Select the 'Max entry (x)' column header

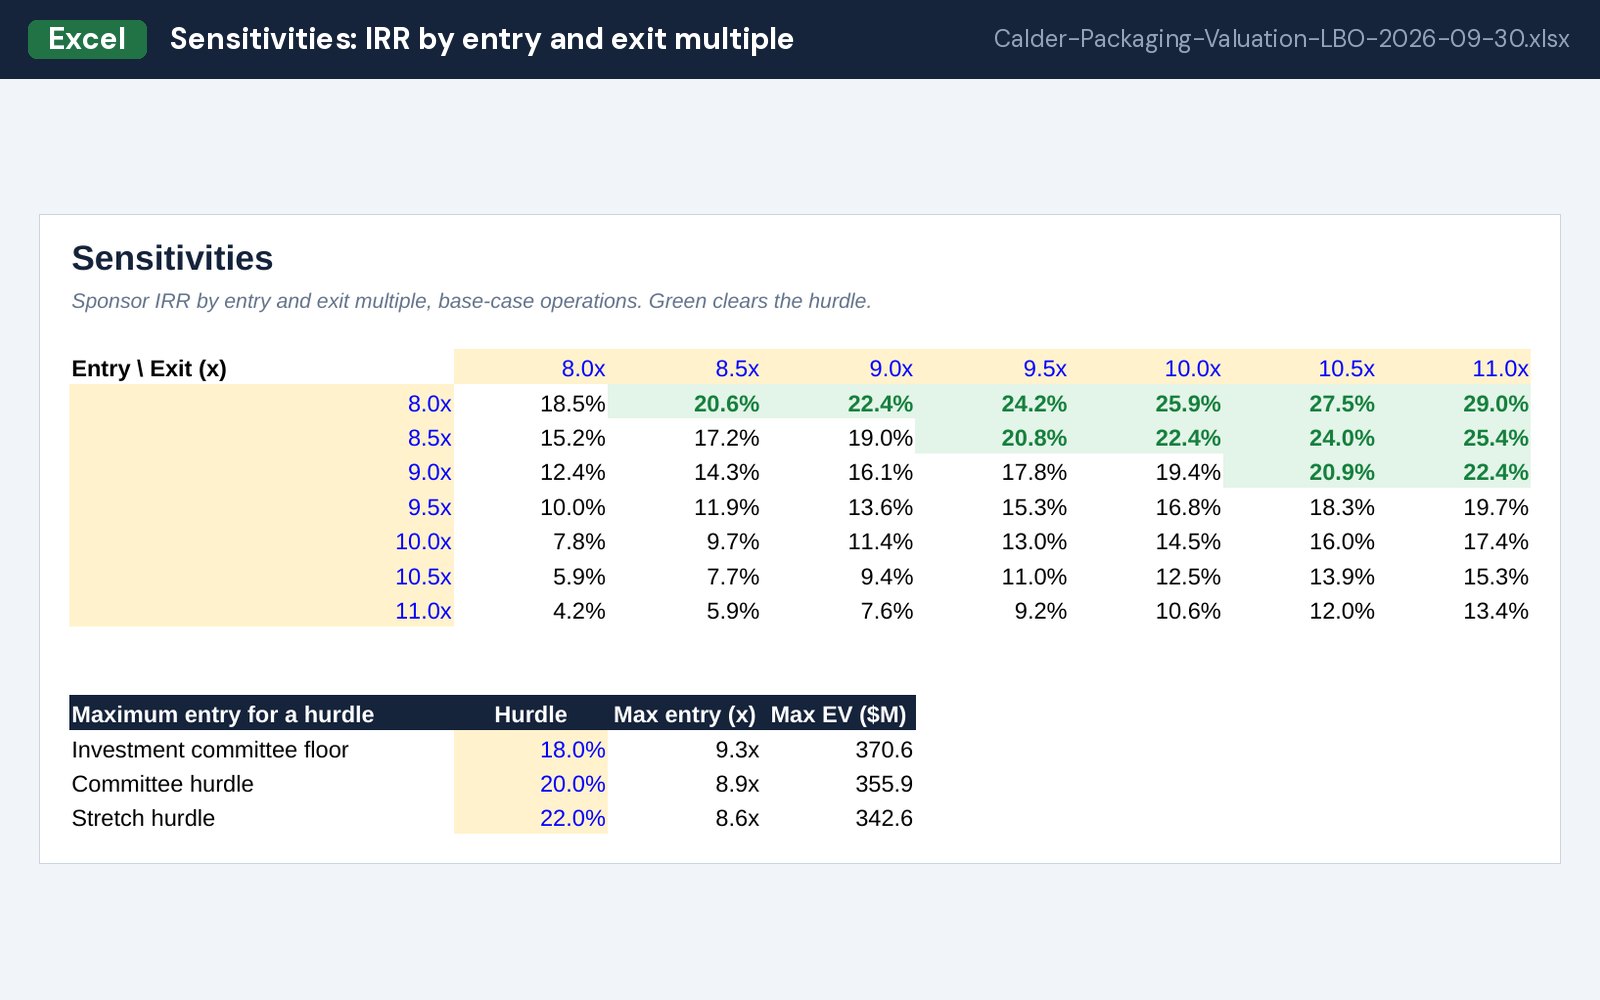click(685, 714)
